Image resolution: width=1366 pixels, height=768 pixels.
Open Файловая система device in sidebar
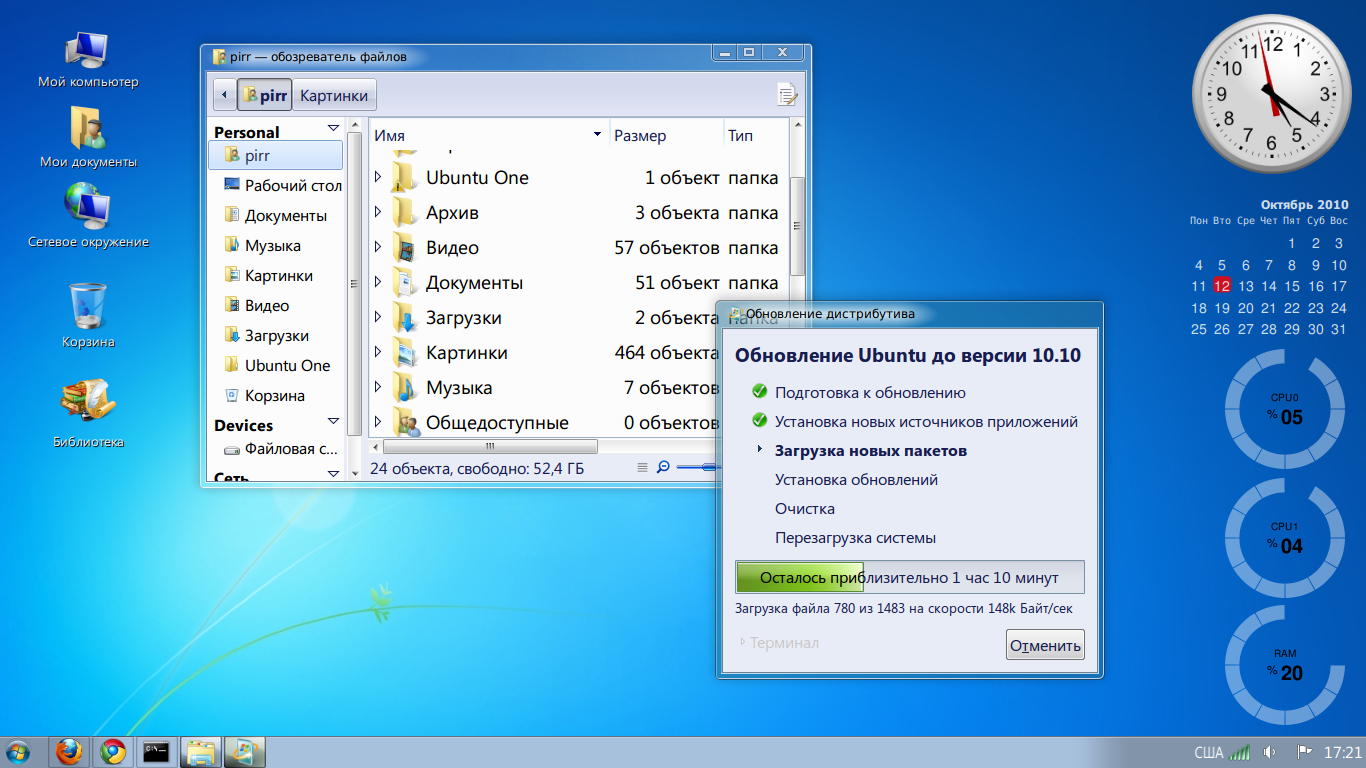(276, 449)
